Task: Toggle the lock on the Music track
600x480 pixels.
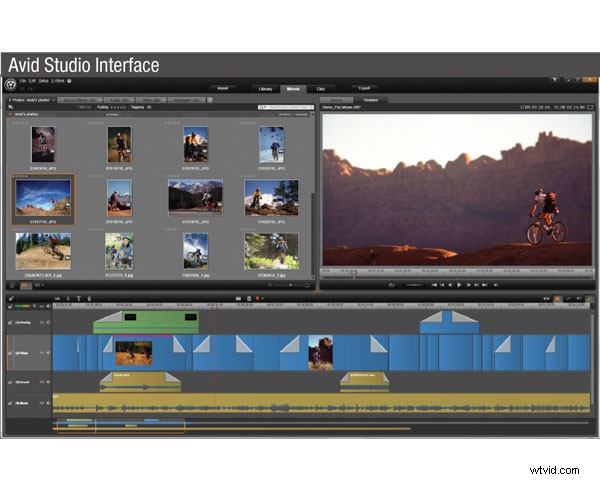Action: pos(10,403)
